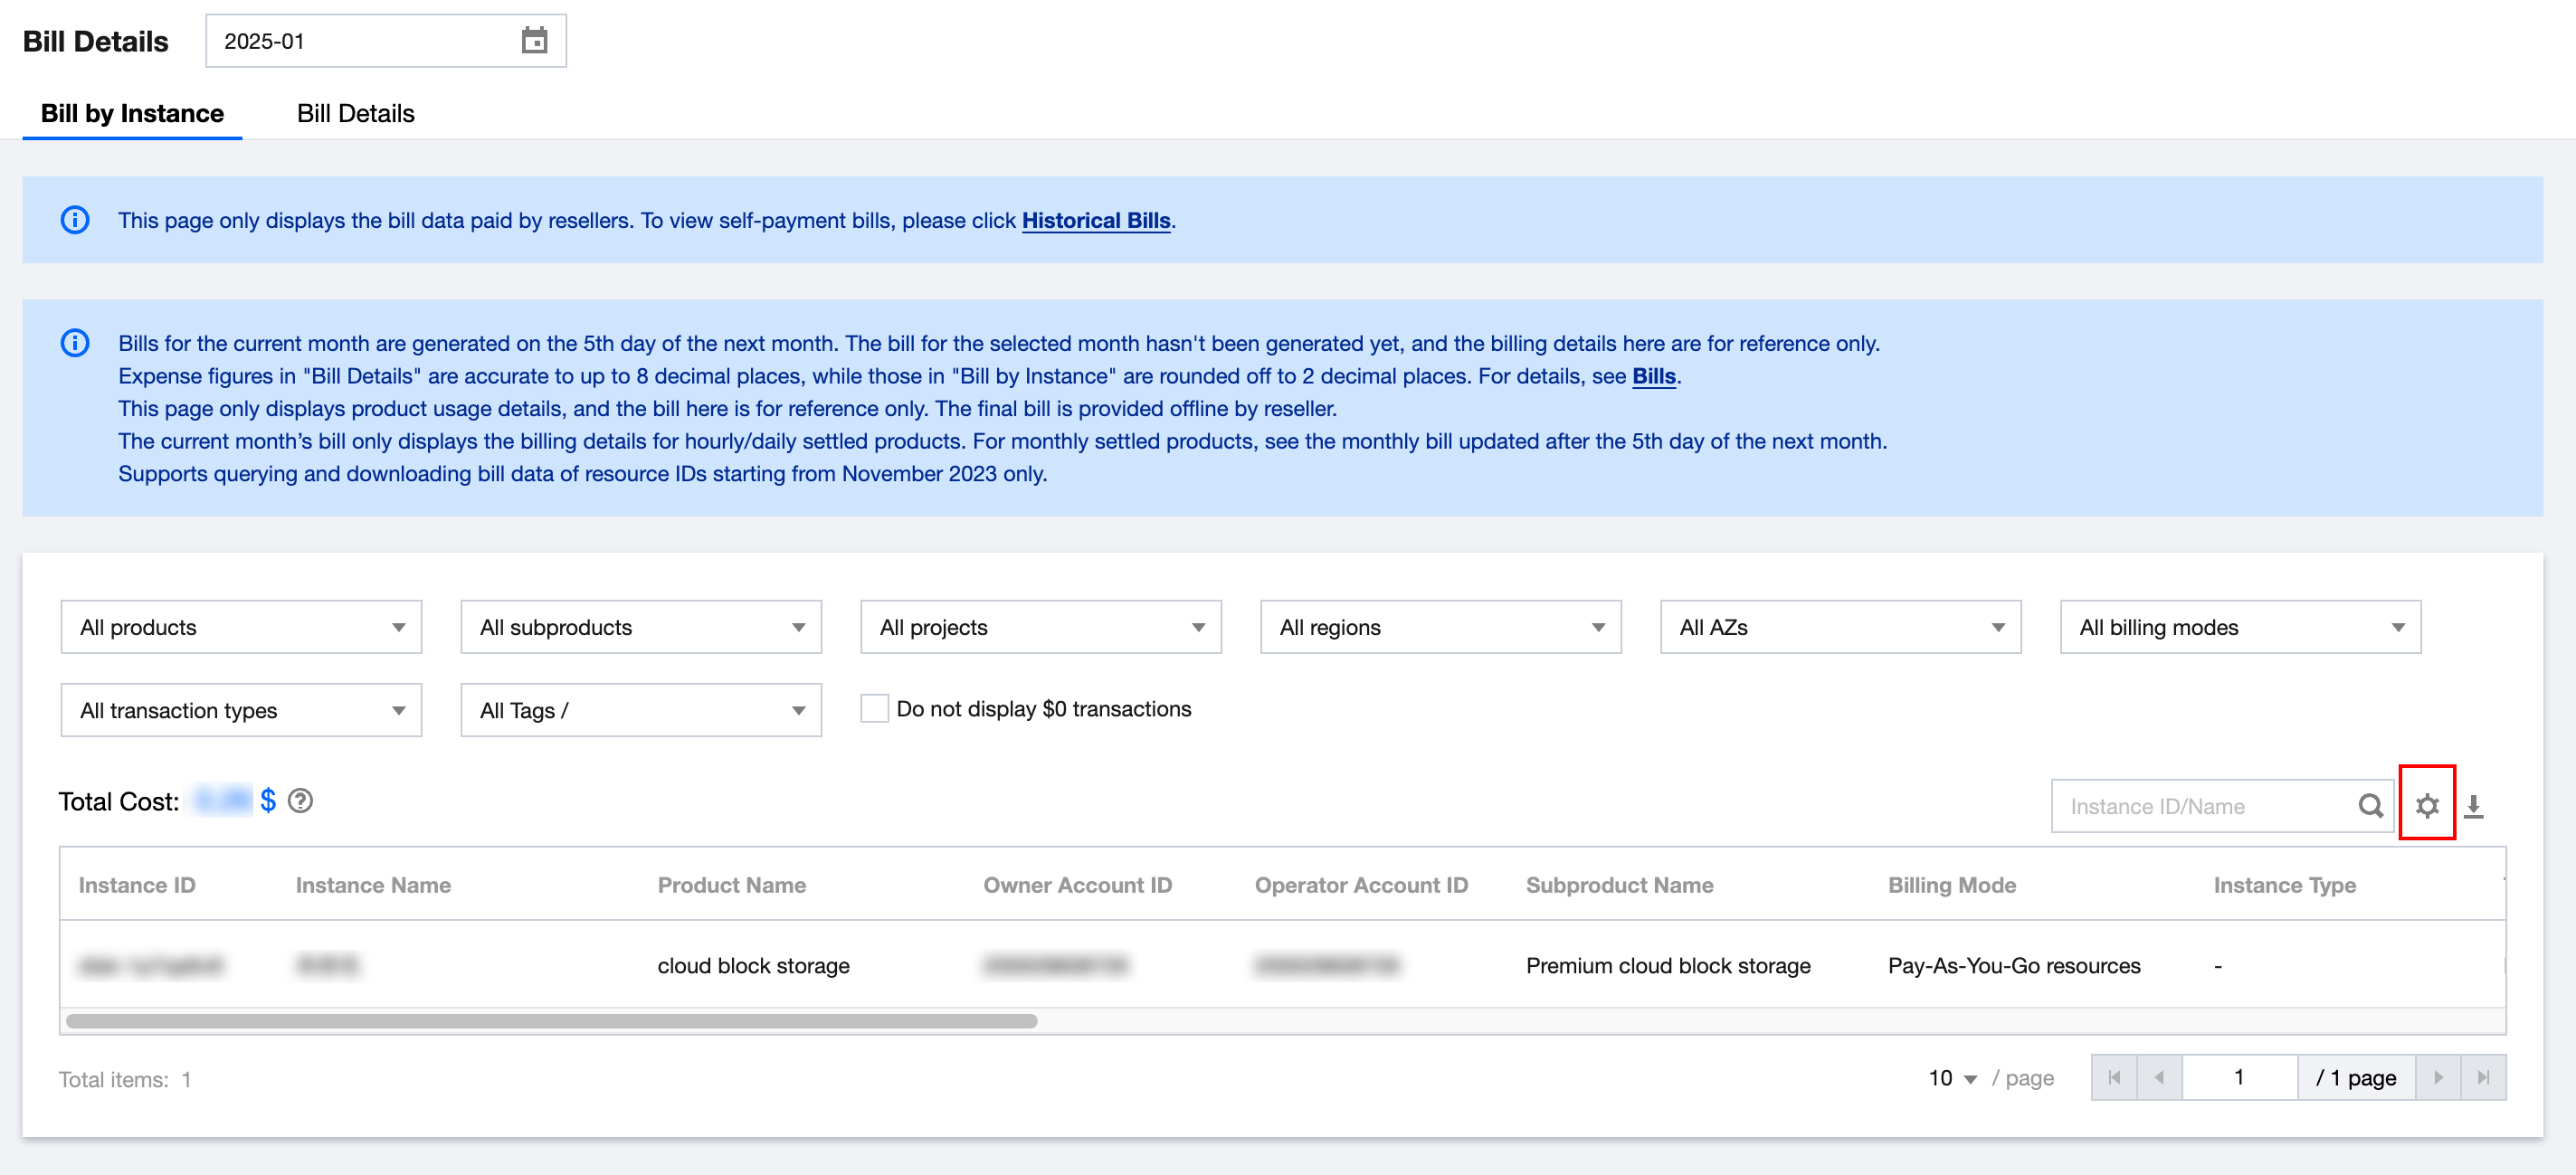Go to the next page arrow
The width and height of the screenshot is (2576, 1175).
(2438, 1077)
